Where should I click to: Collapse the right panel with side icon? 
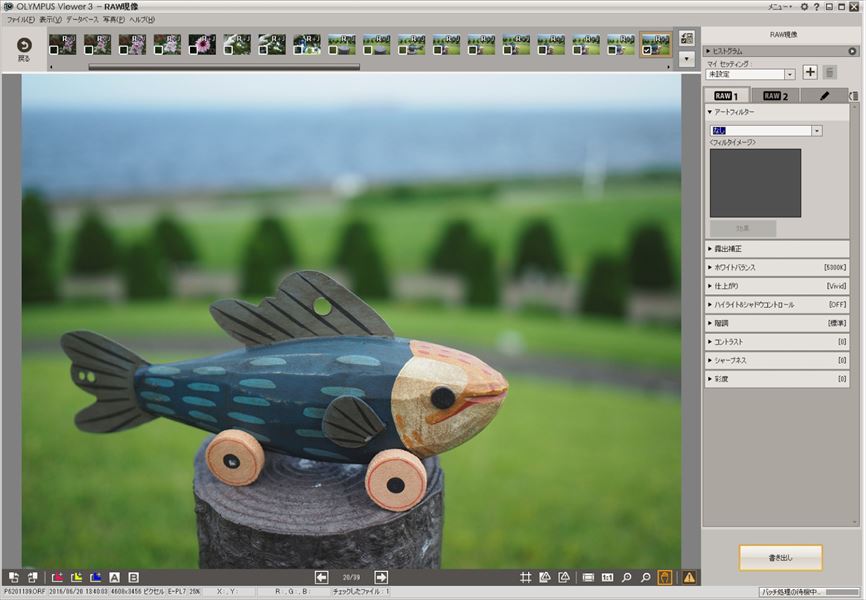coord(853,96)
